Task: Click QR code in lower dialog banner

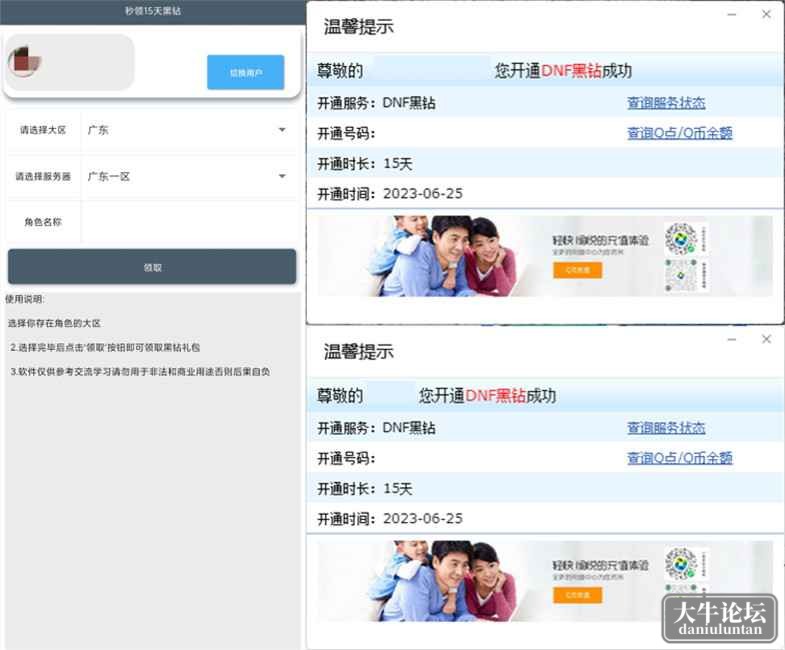Action: coord(680,563)
